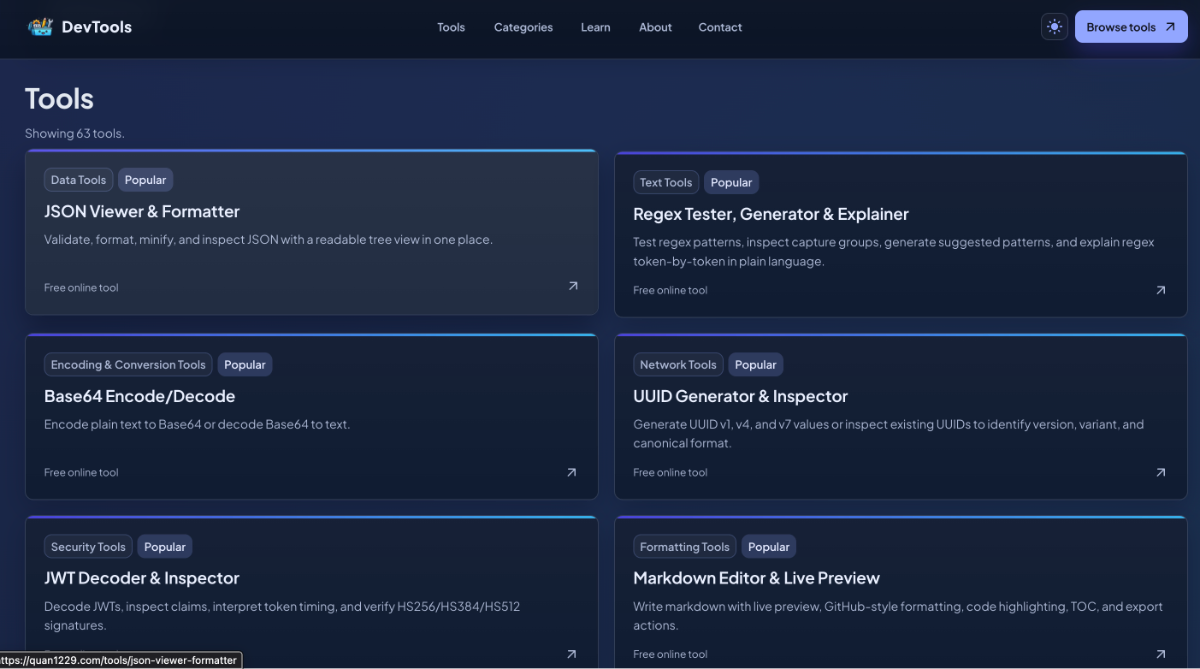Click arrow icon on JWT Decoder card
1200x669 pixels.
point(572,654)
